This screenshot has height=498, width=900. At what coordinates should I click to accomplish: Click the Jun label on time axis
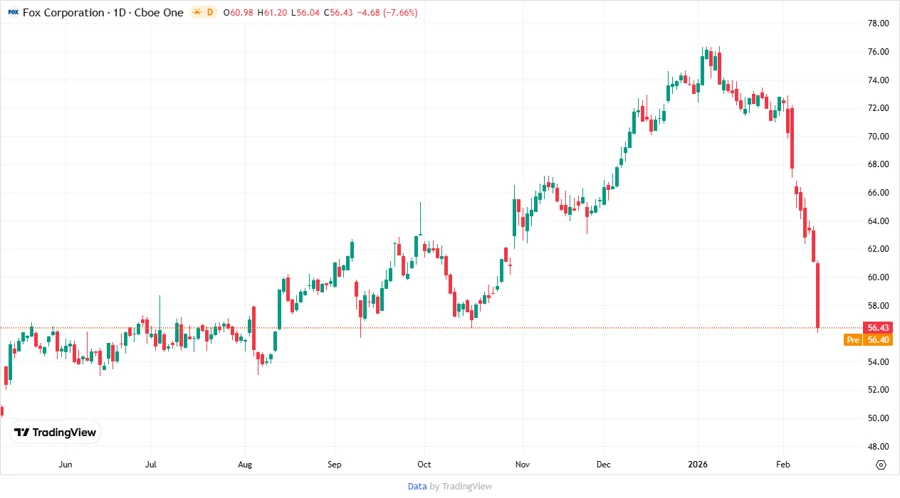(x=65, y=464)
